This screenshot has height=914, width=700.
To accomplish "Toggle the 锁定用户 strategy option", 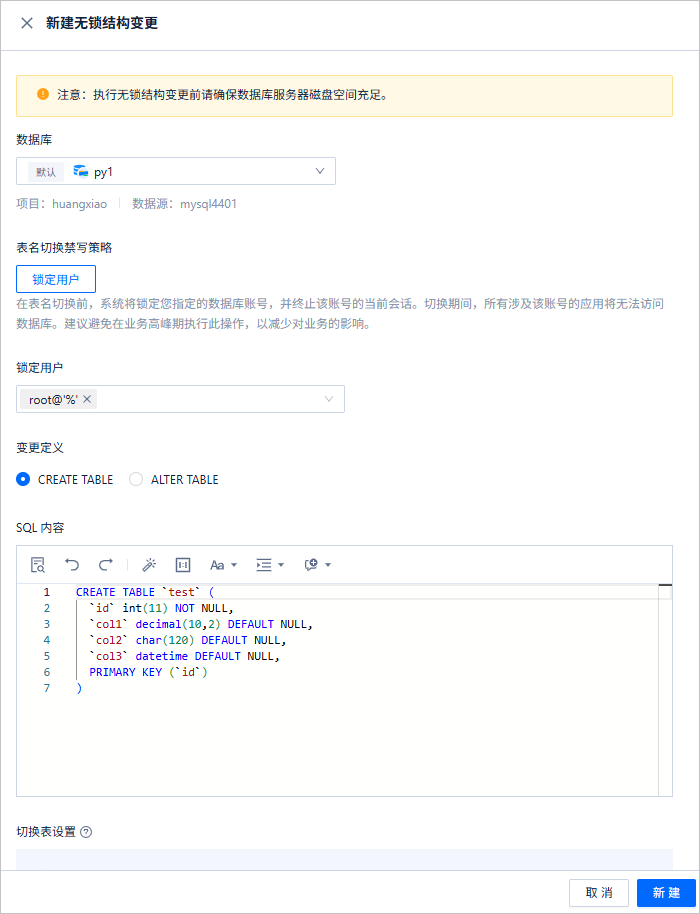I will 56,279.
